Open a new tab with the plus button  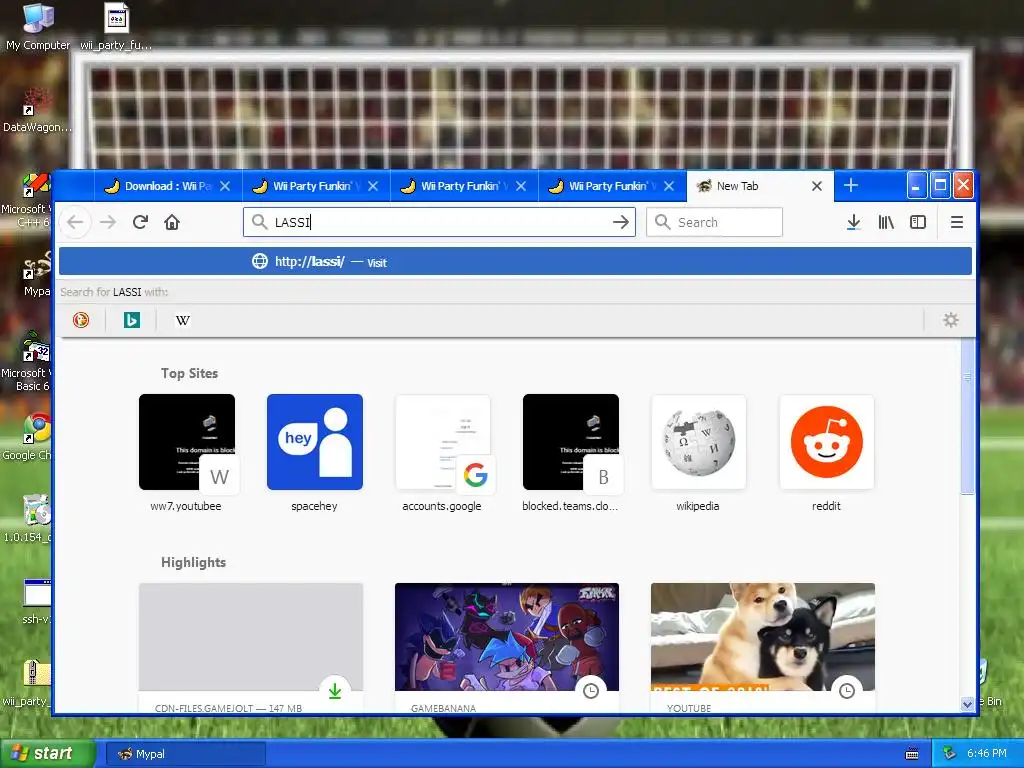tap(850, 185)
